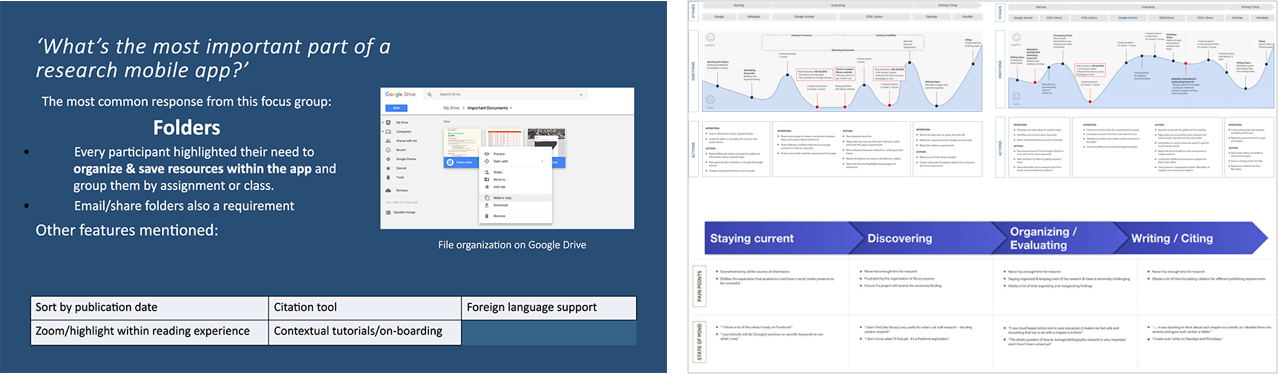Click the My Drive sidebar icon
This screenshot has height=374, width=1278.
(x=388, y=122)
